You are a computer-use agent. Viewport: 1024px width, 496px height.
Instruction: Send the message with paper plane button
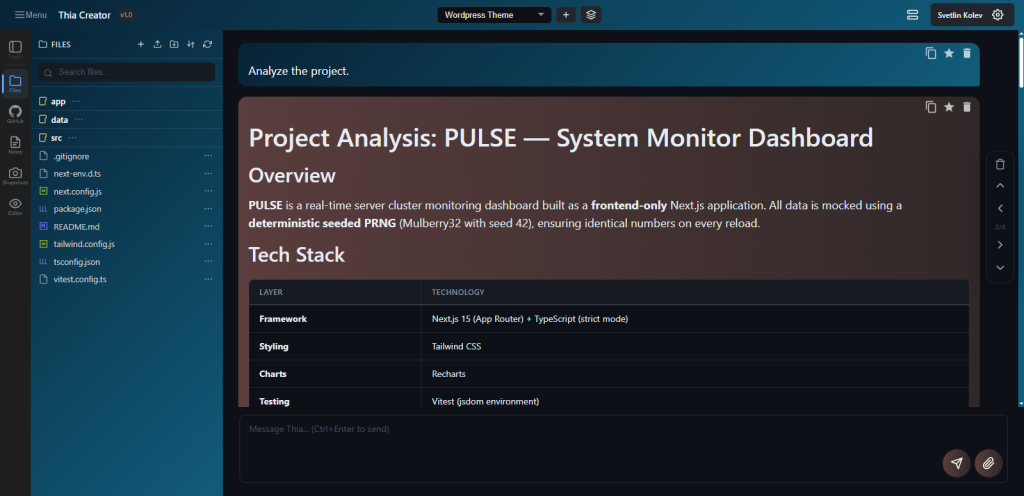956,463
